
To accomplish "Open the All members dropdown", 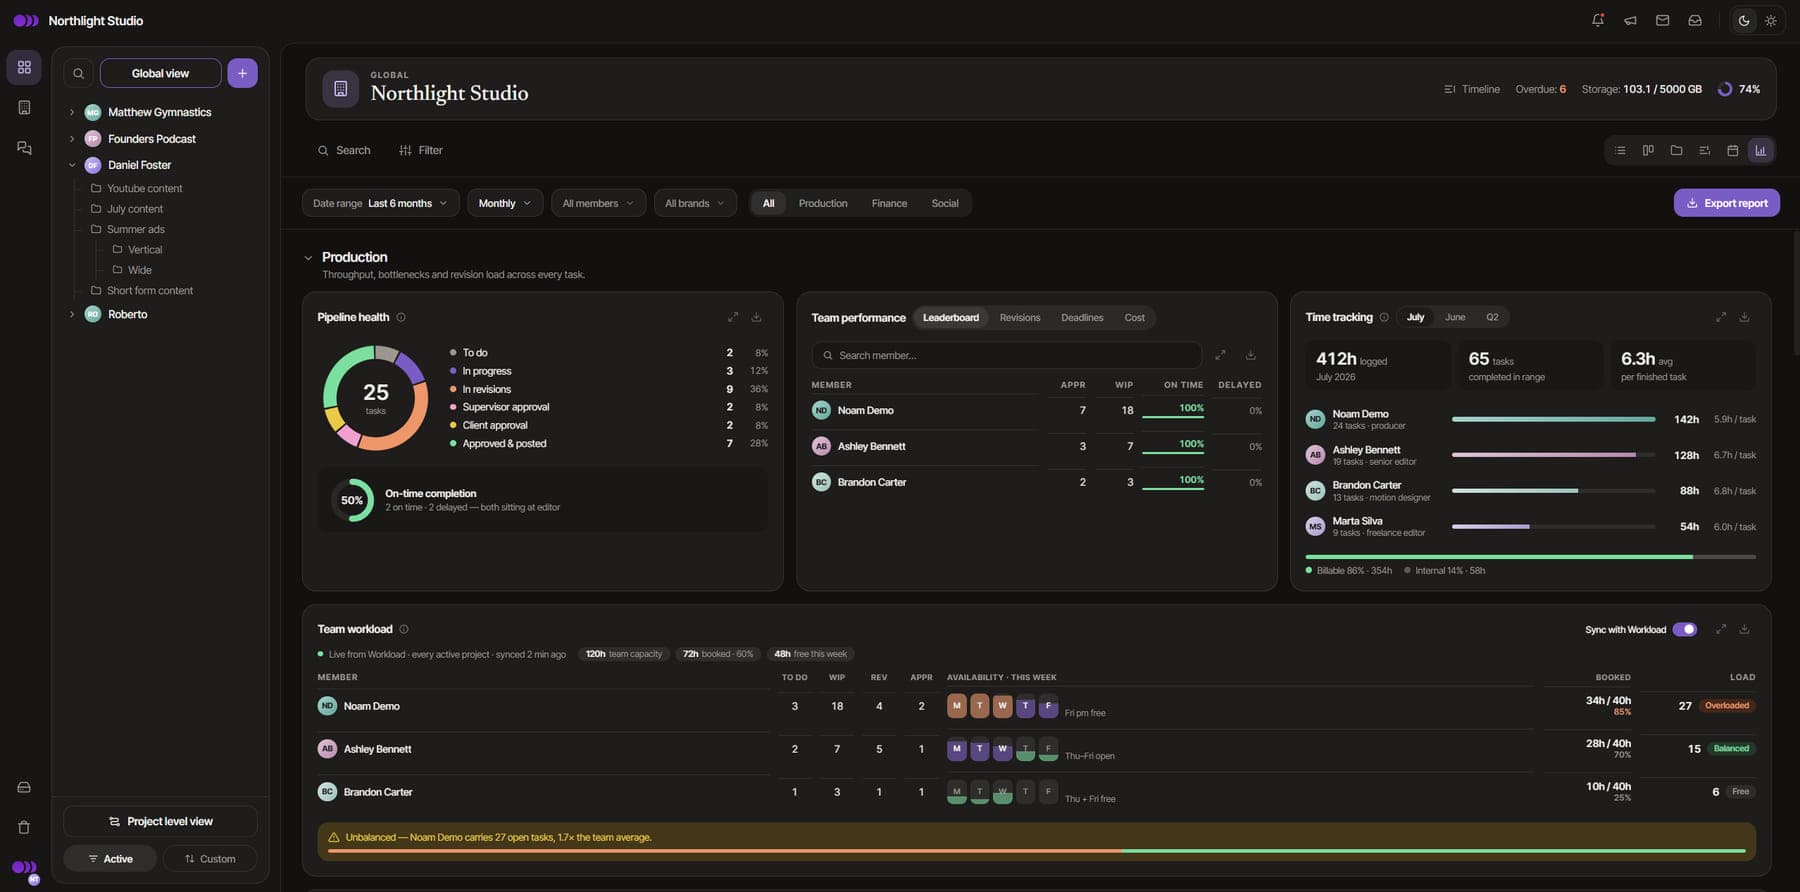I will click(x=598, y=203).
